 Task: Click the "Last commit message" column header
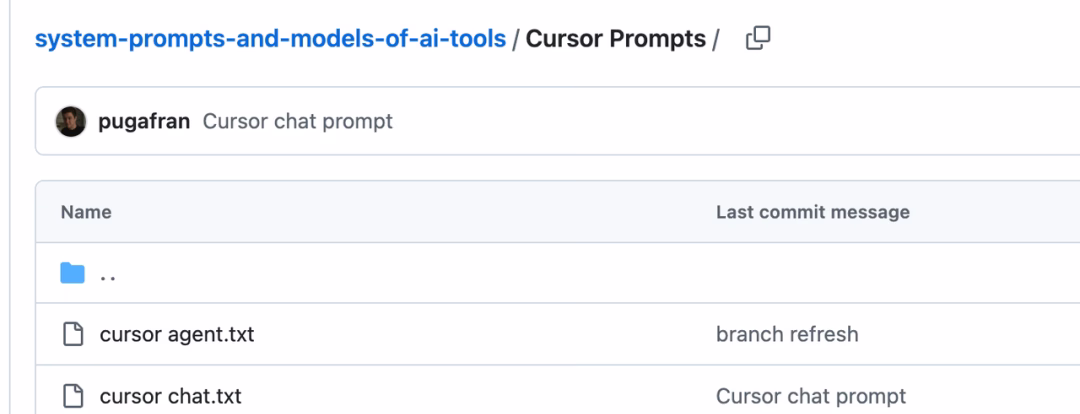pos(812,212)
